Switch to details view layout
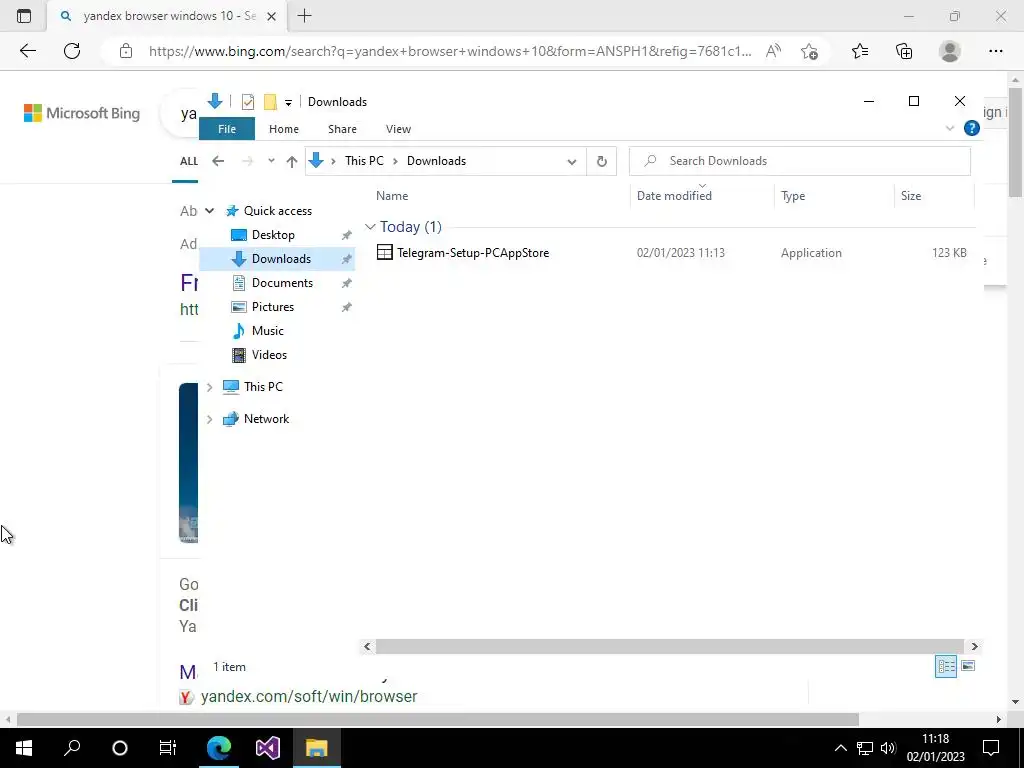The height and width of the screenshot is (768, 1024). [x=946, y=666]
